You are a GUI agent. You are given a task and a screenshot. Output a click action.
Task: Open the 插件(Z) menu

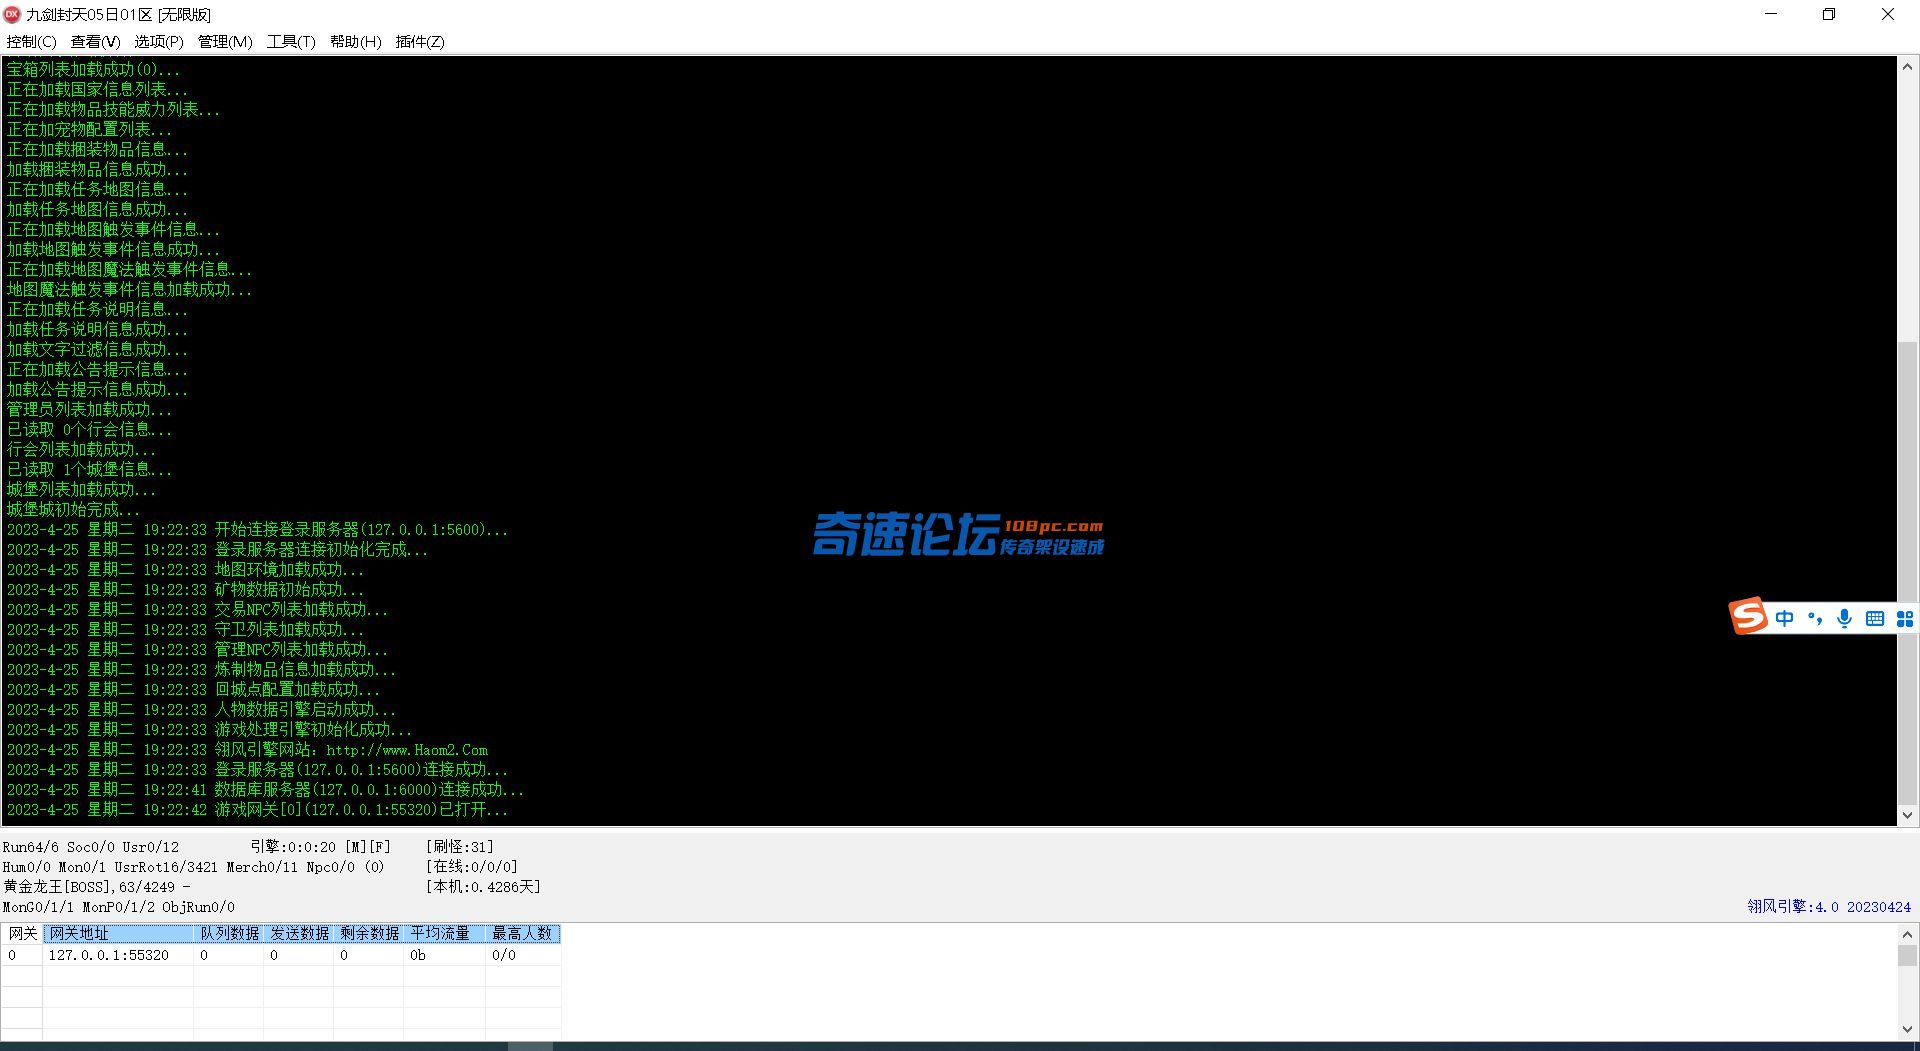point(420,42)
